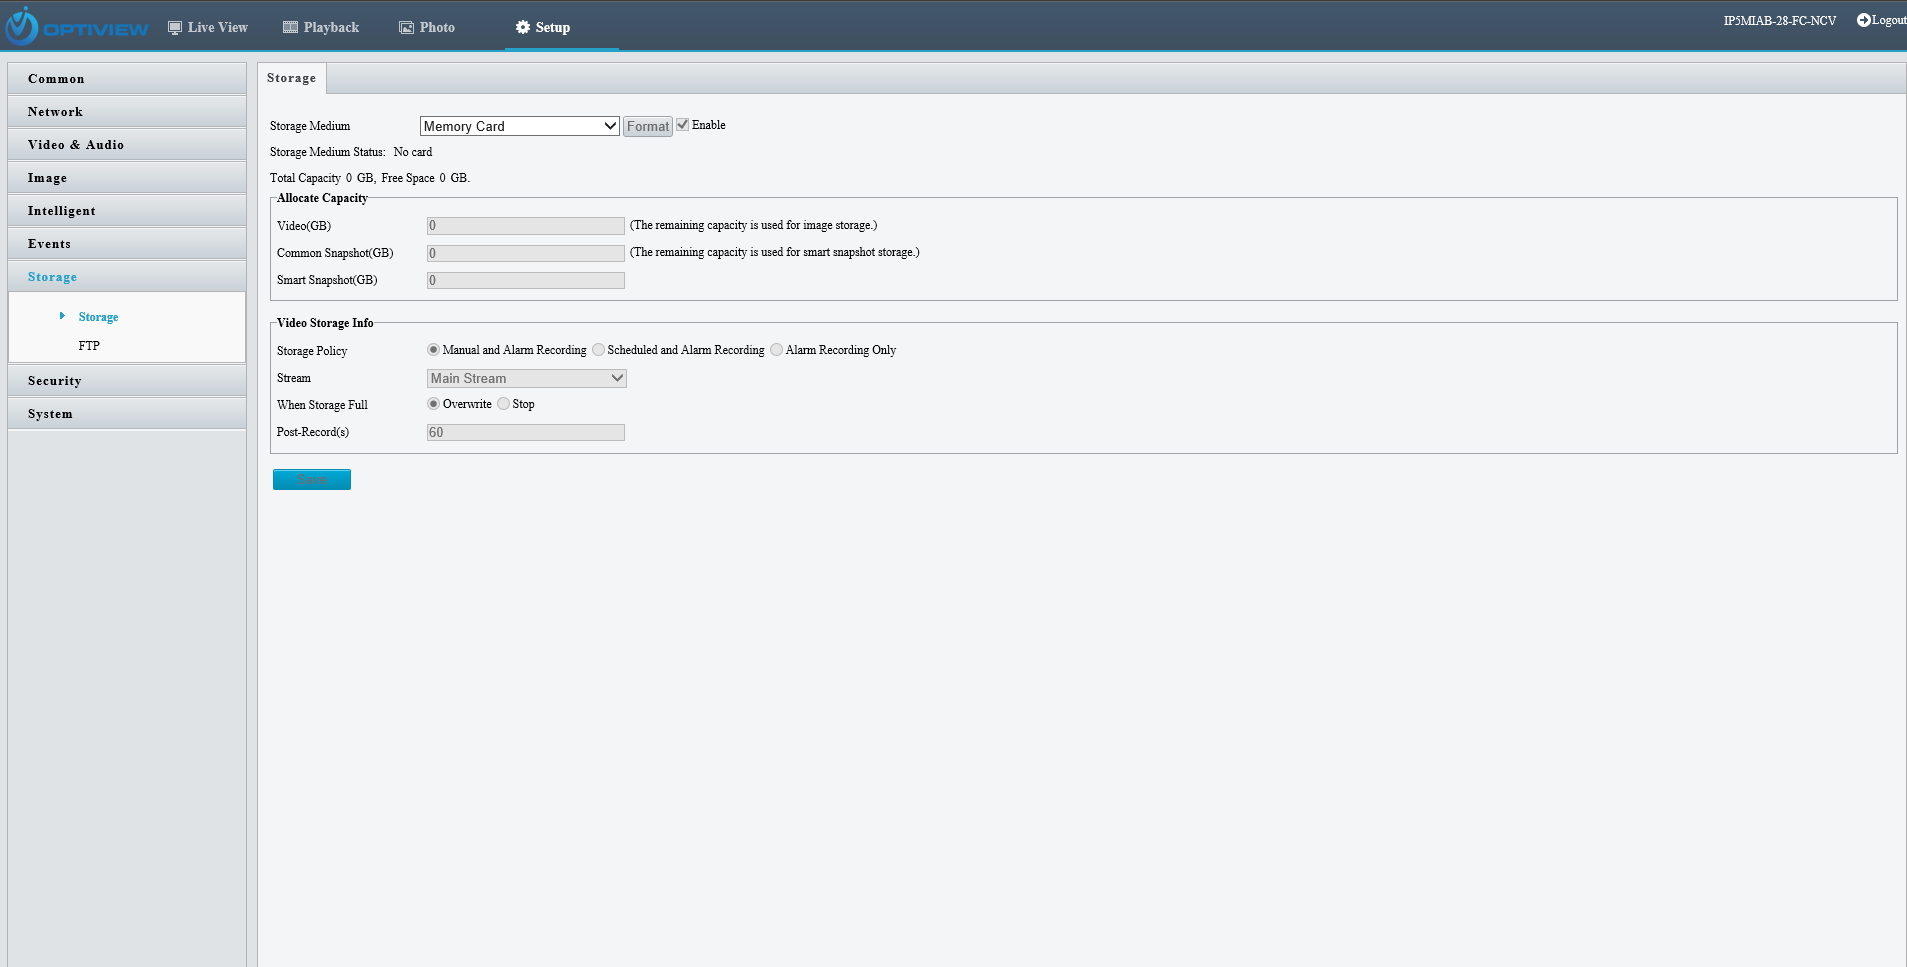Click the Optiview logo icon
The width and height of the screenshot is (1907, 967).
click(22, 27)
